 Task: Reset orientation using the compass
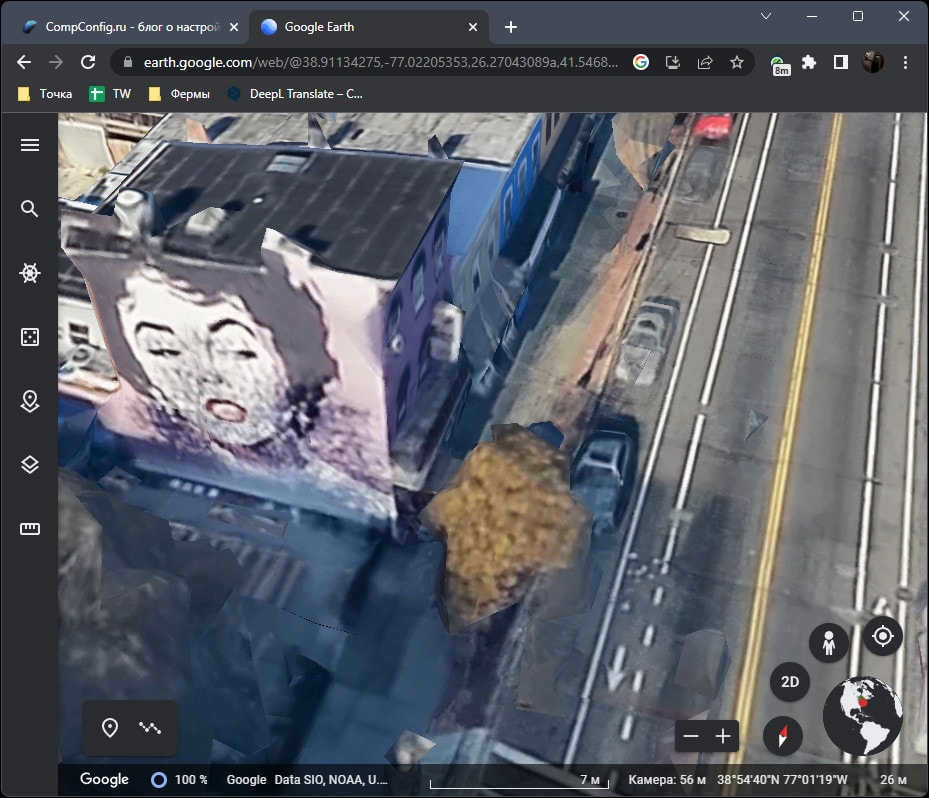point(783,735)
